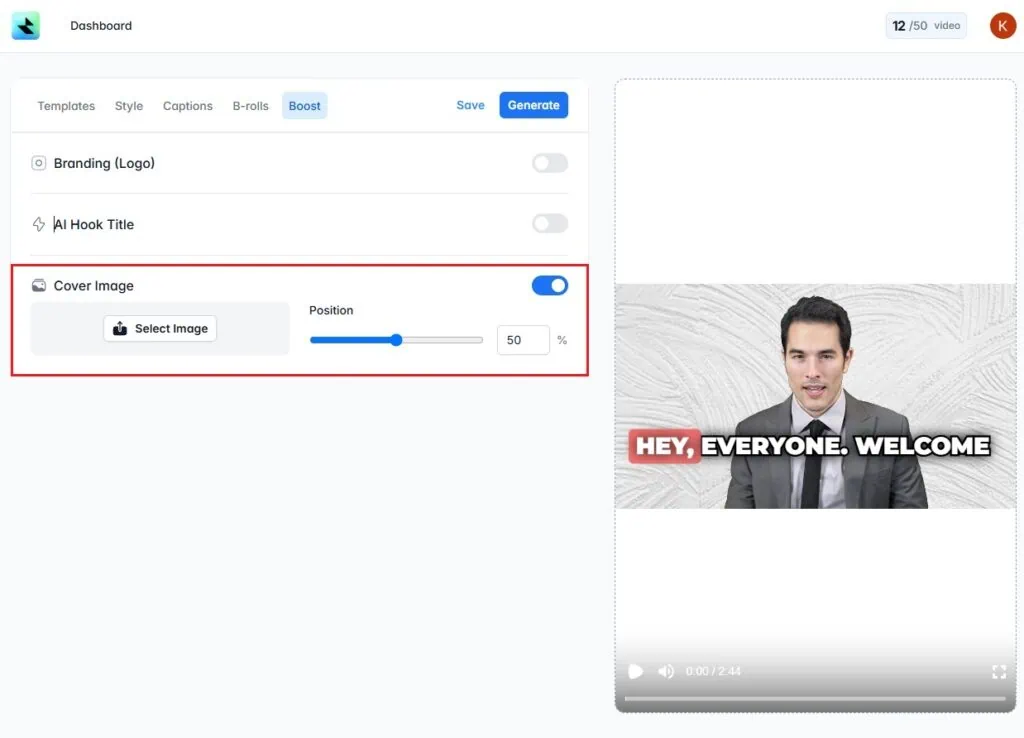
Task: Enable the AI Hook Title toggle
Action: tap(550, 223)
